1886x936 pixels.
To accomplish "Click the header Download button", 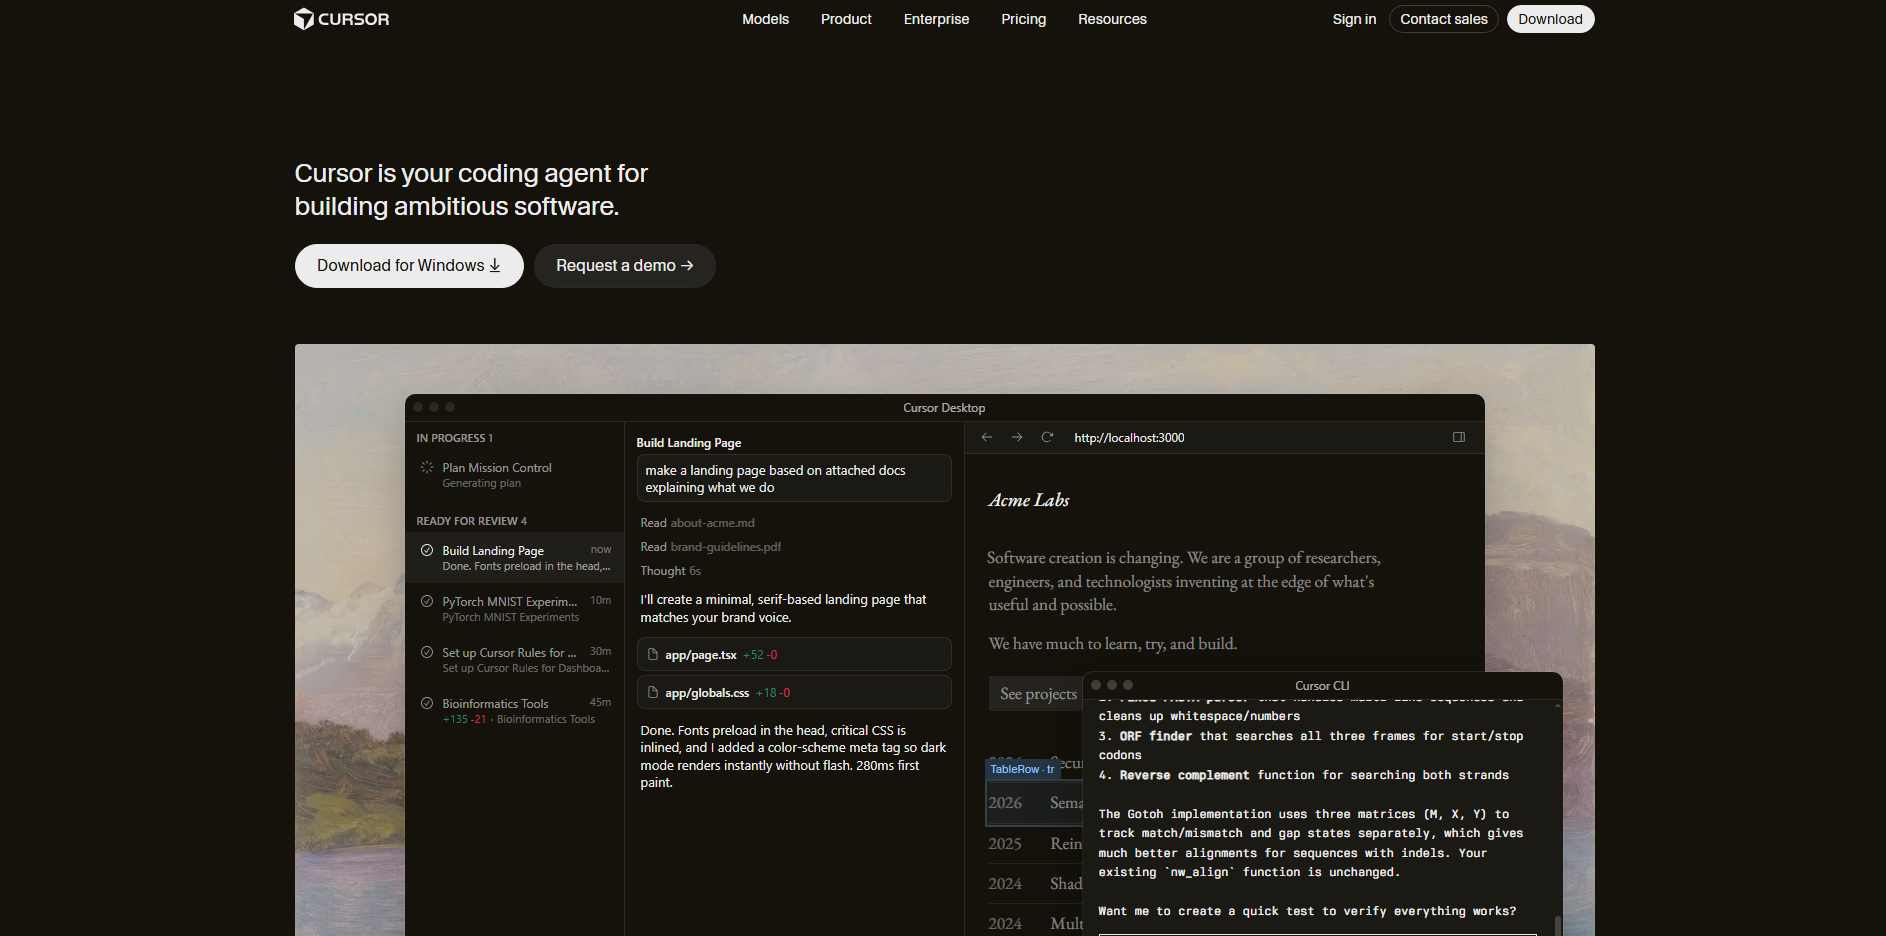I will click(1550, 19).
